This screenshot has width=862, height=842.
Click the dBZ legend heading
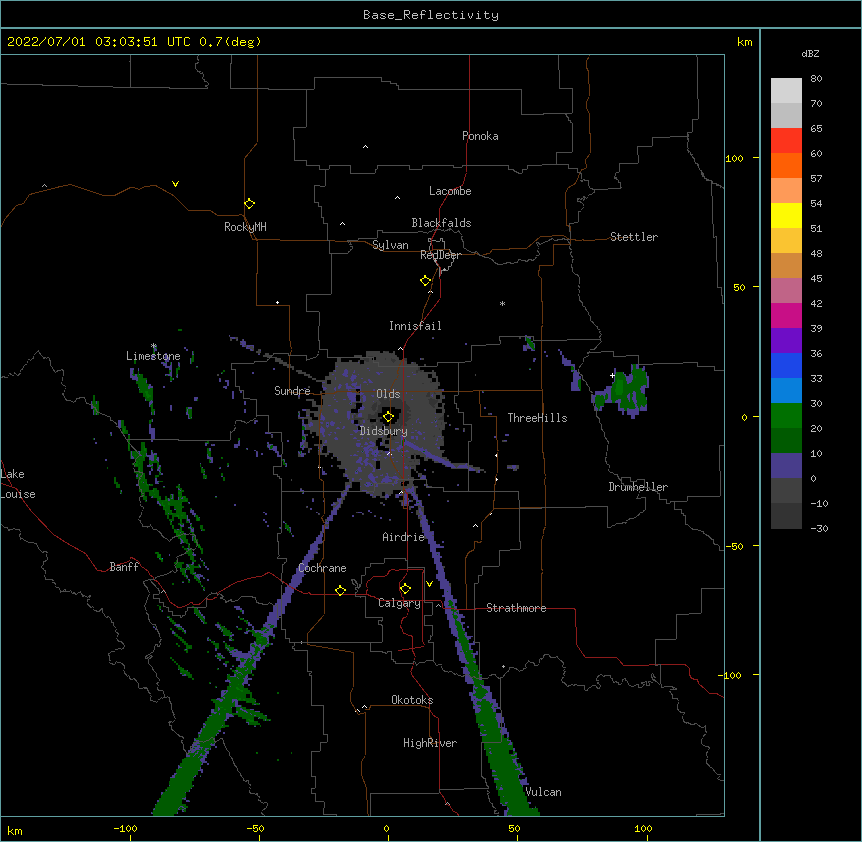point(810,54)
